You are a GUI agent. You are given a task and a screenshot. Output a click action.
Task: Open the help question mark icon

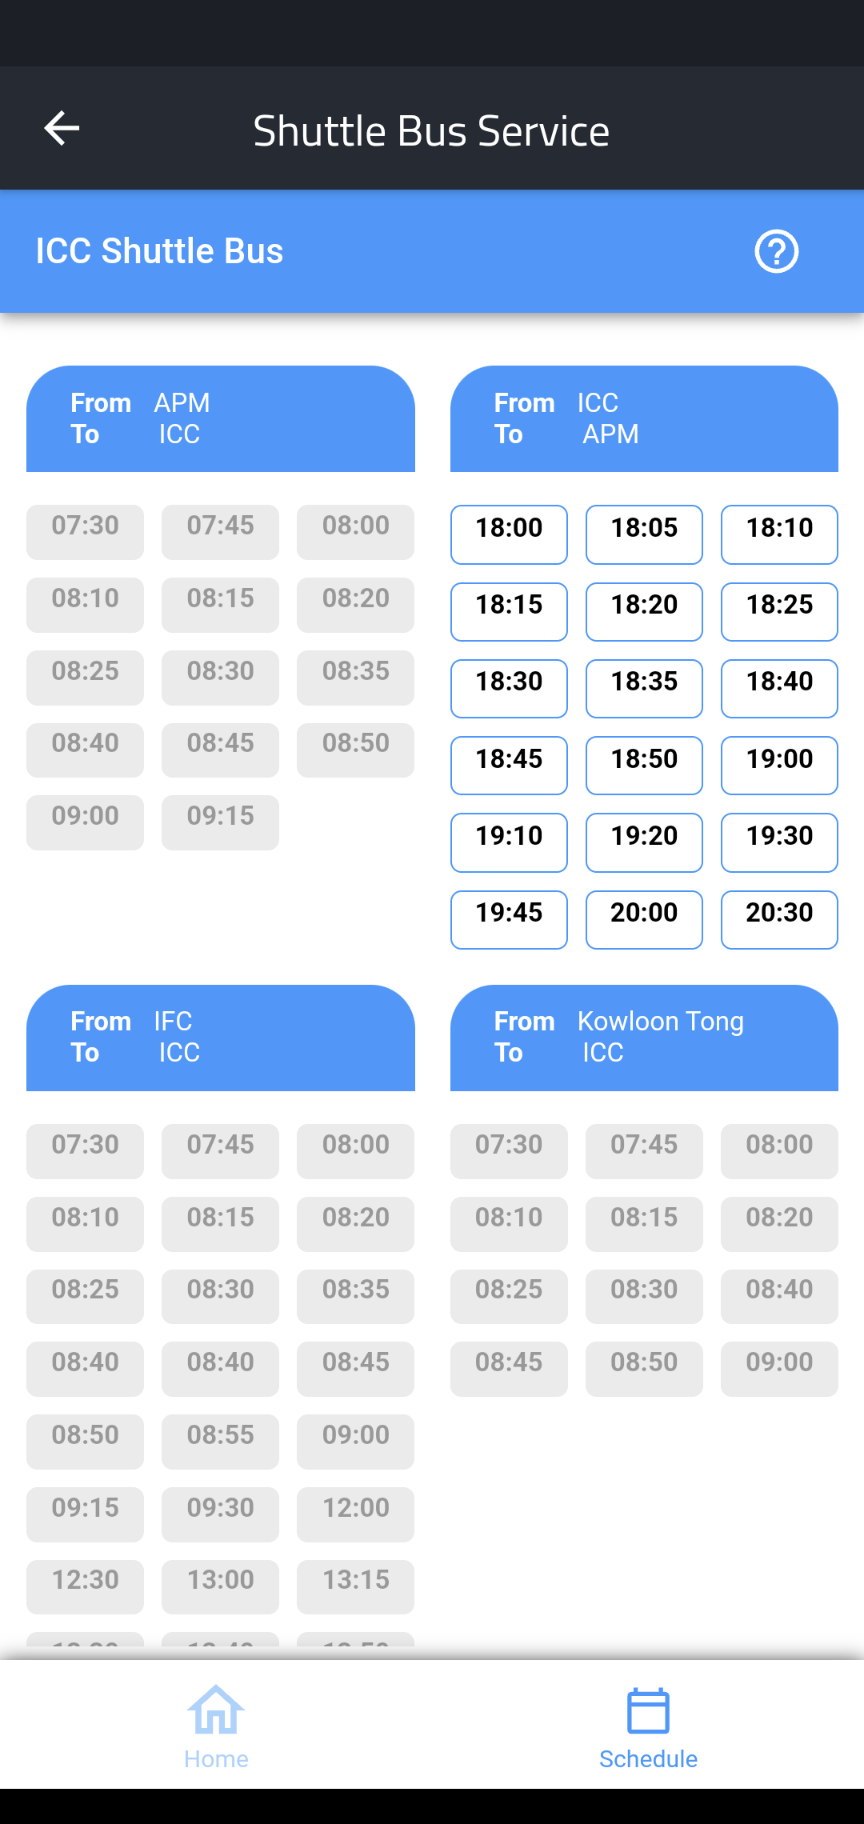(776, 251)
